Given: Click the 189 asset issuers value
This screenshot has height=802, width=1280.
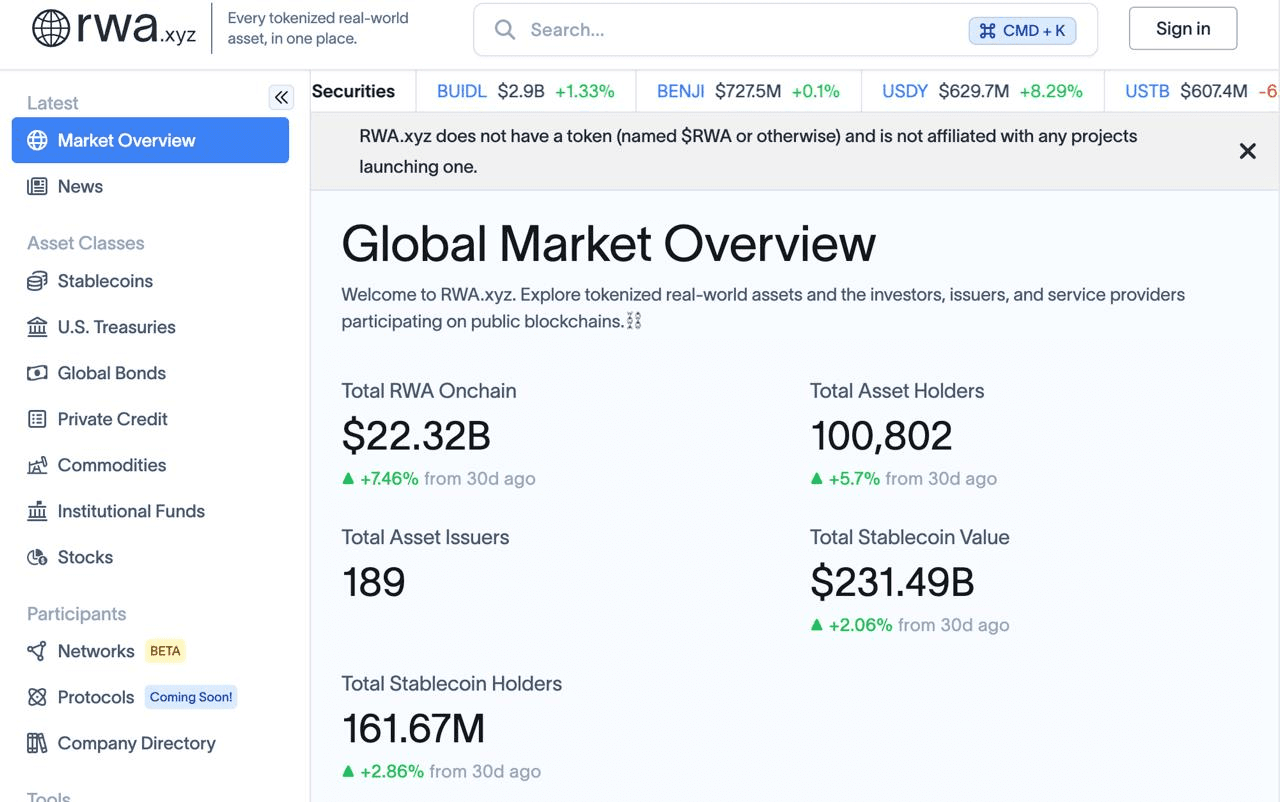Looking at the screenshot, I should 373,582.
